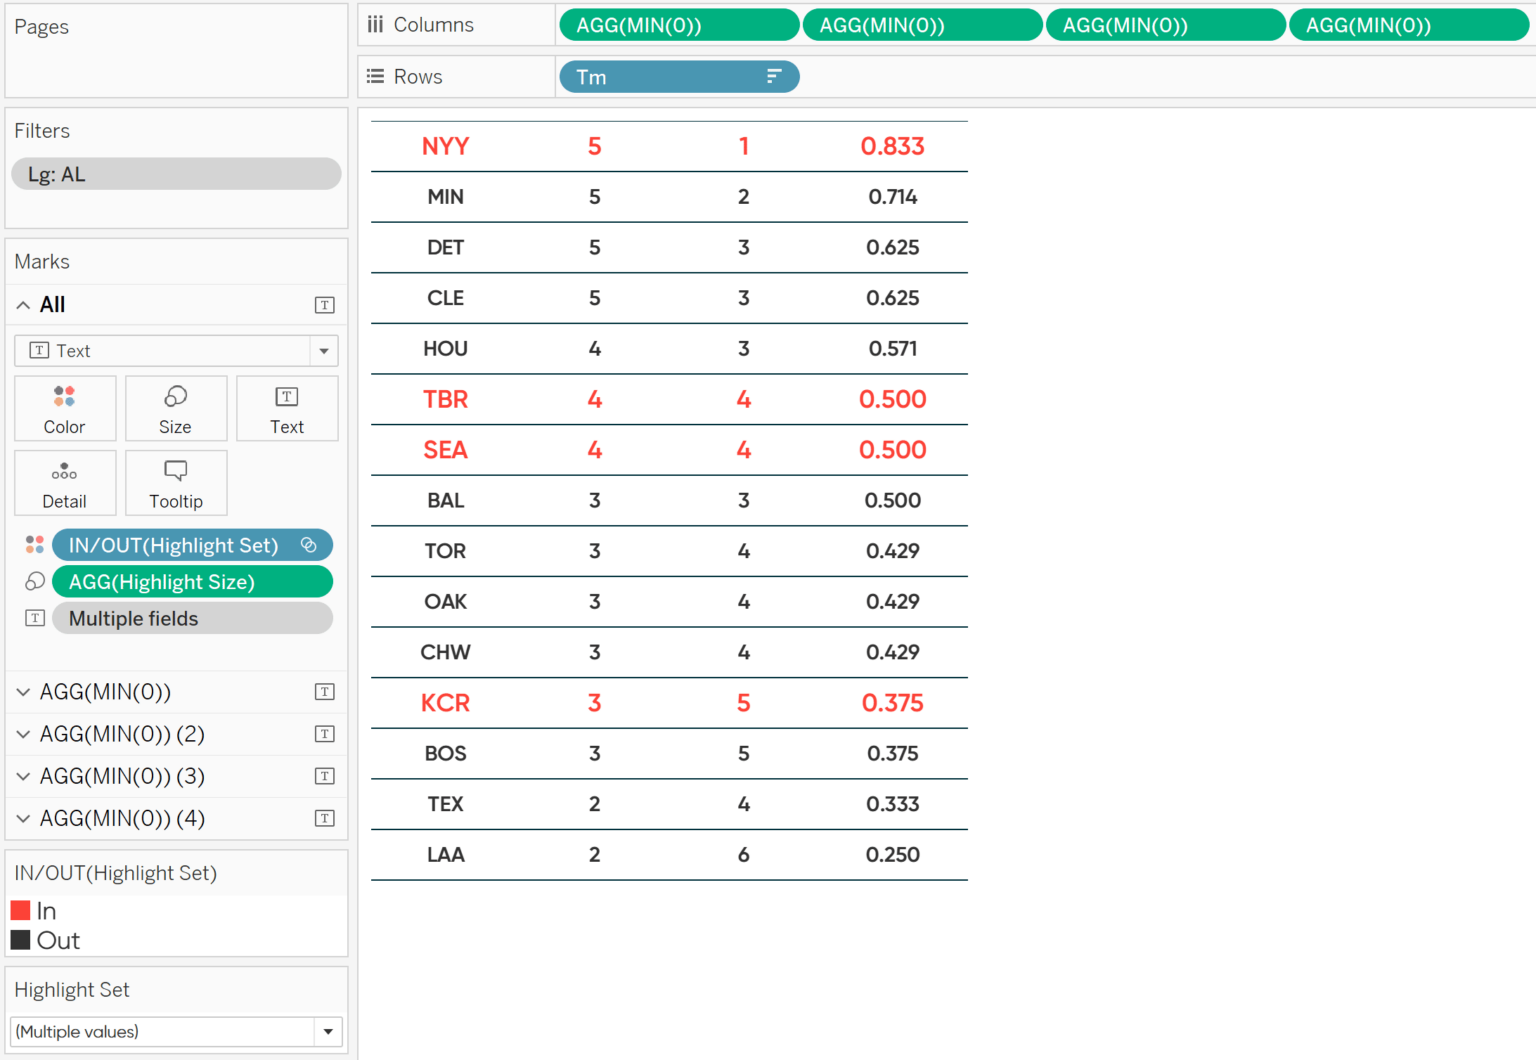Collapse the All section of the Marks card
This screenshot has width=1536, height=1060.
tap(23, 304)
